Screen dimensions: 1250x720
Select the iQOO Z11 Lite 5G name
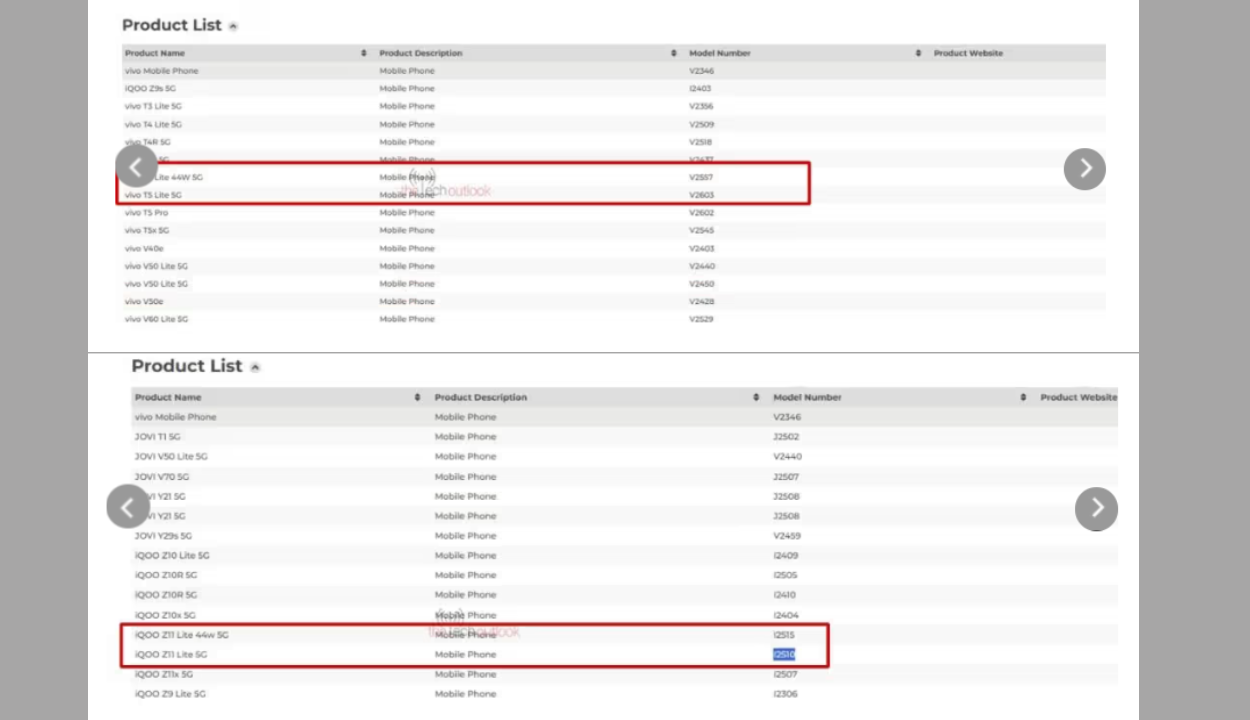tap(171, 655)
